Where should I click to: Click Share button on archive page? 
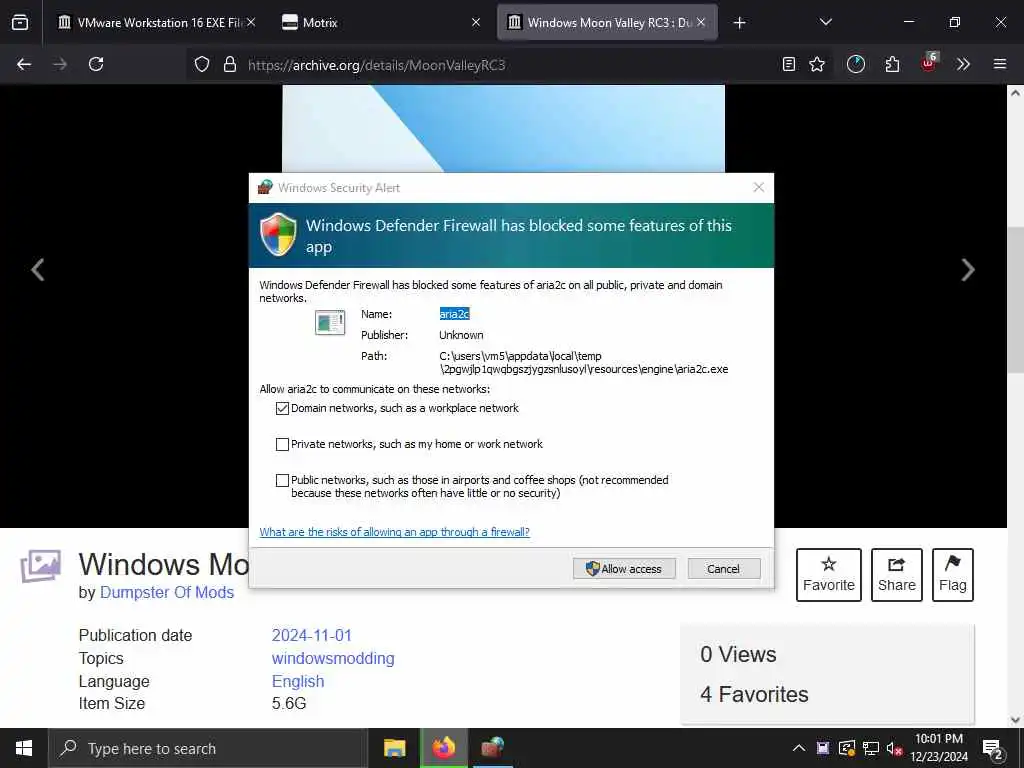point(897,575)
